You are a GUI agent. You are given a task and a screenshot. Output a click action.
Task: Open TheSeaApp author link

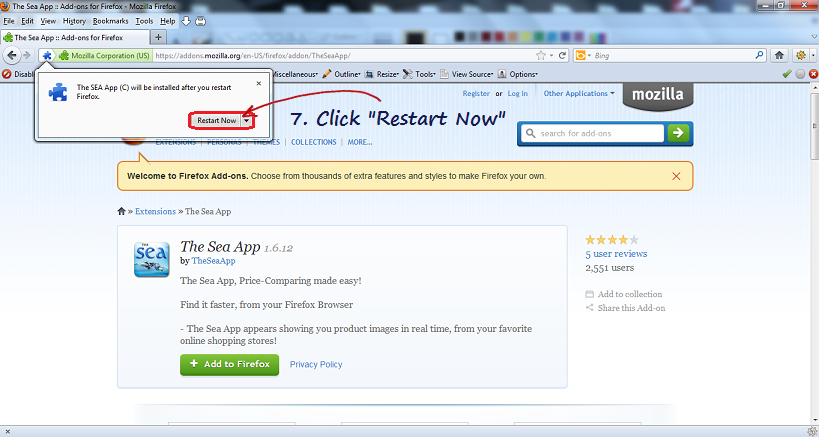[x=213, y=261]
